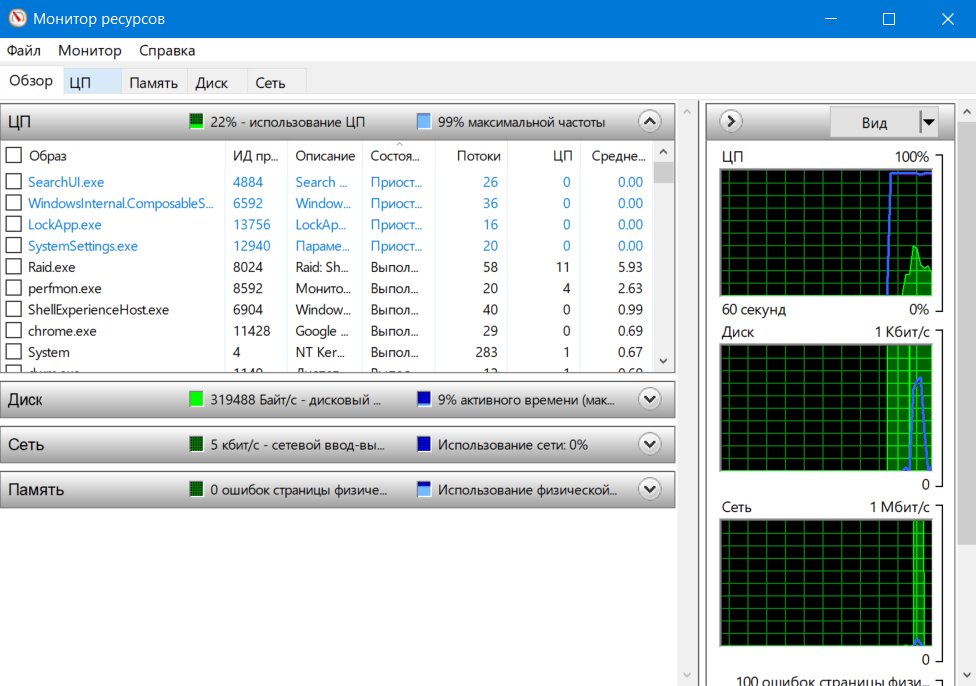The height and width of the screenshot is (686, 976).
Task: Switch to the Память tab
Action: point(154,82)
